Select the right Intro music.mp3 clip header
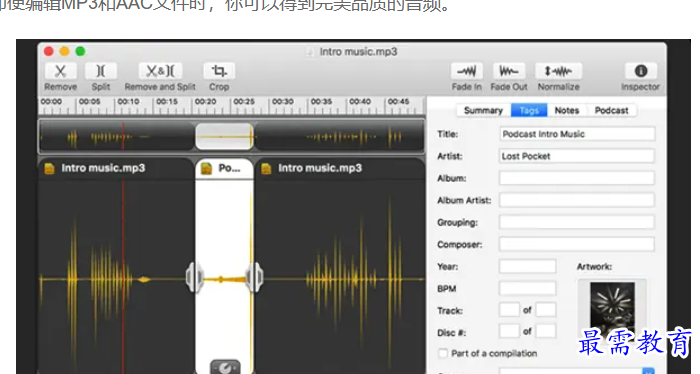 point(340,168)
